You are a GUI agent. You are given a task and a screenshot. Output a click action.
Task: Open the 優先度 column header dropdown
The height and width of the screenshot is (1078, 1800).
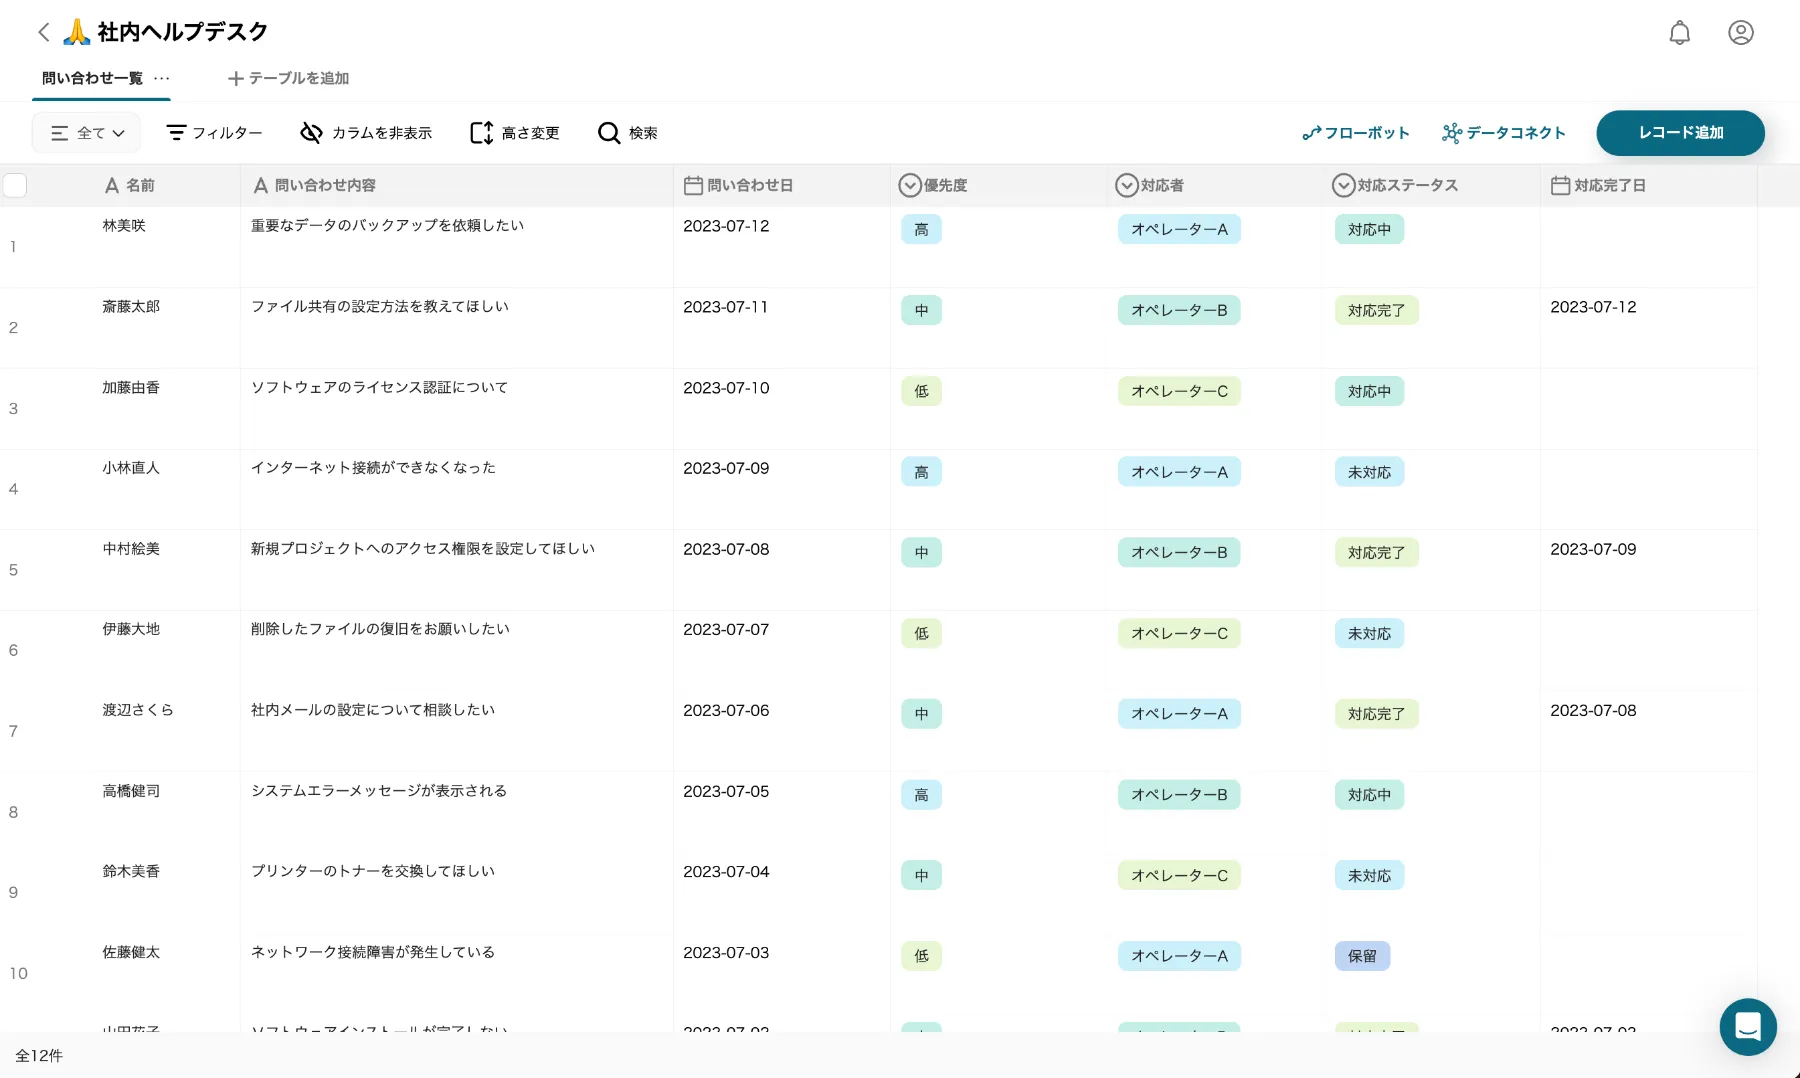[x=909, y=185]
